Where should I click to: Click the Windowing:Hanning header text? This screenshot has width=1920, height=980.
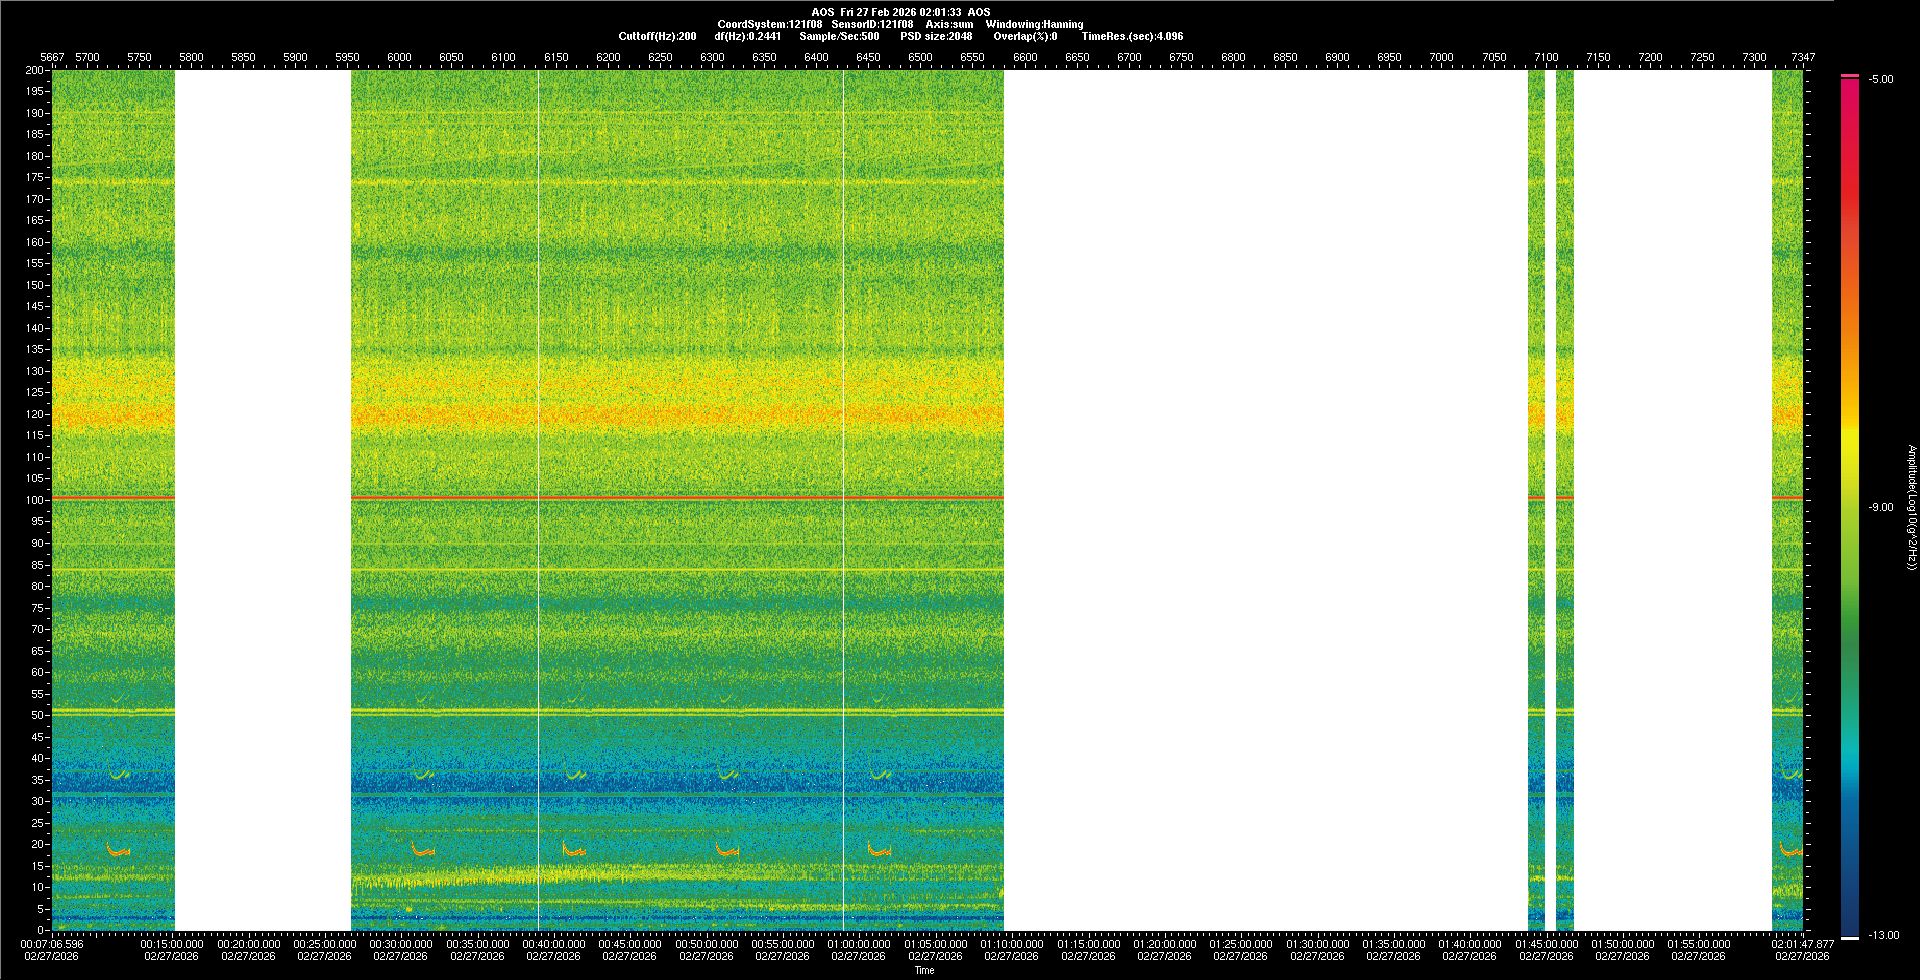click(1034, 24)
